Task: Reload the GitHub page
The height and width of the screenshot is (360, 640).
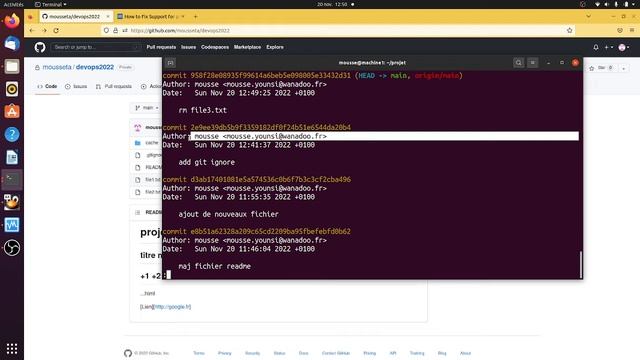Action: [56, 31]
